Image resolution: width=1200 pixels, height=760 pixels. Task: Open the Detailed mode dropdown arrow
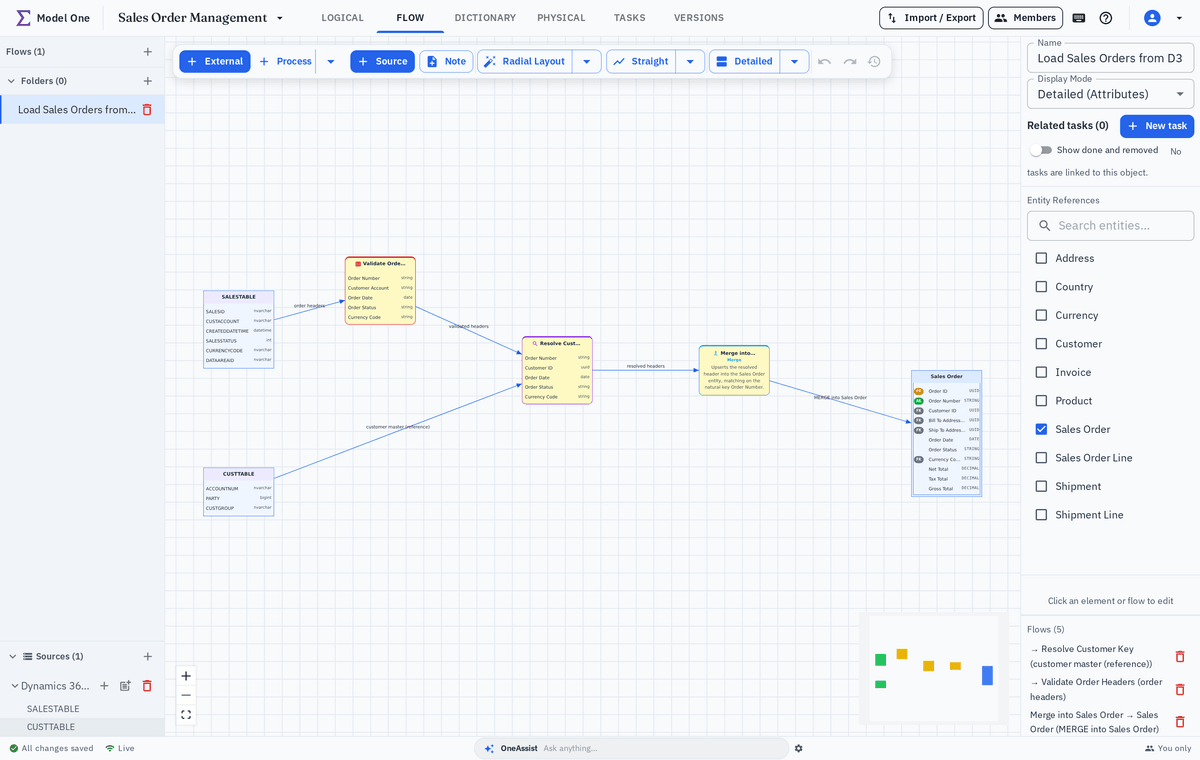(x=794, y=61)
